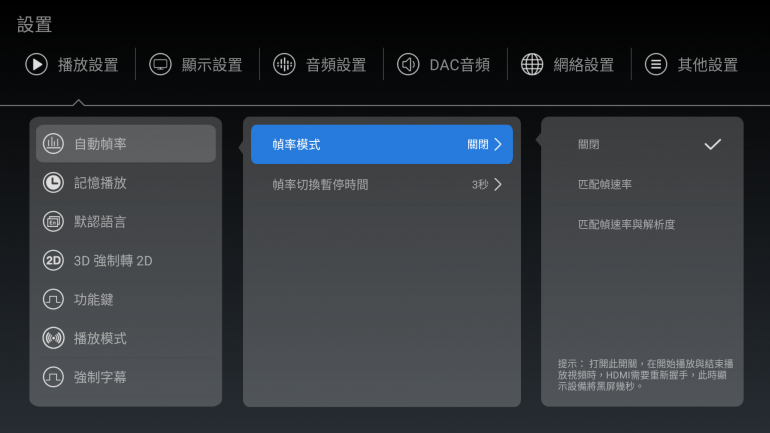Switch to the 顯示設置 tab
770x433 pixels.
tap(211, 65)
